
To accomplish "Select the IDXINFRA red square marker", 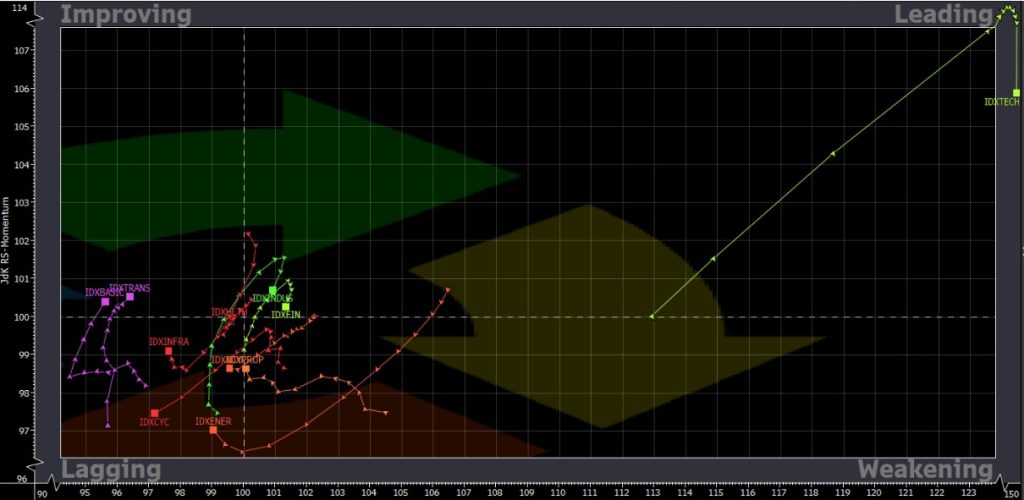I will click(168, 351).
